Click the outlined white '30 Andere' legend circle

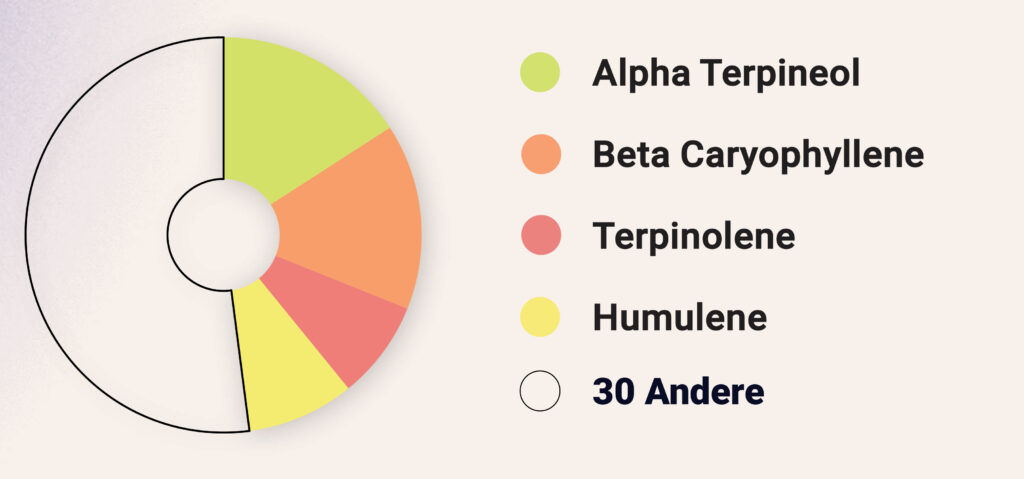(540, 391)
